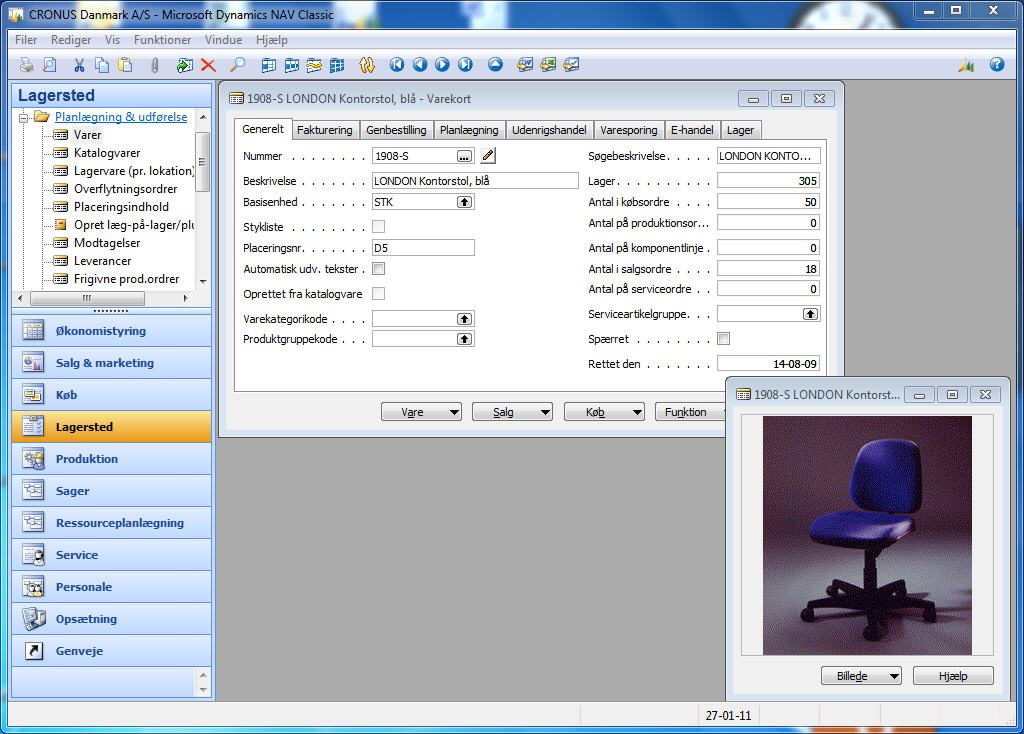Click the blue chair picture
This screenshot has height=734, width=1024.
pyautogui.click(x=867, y=535)
